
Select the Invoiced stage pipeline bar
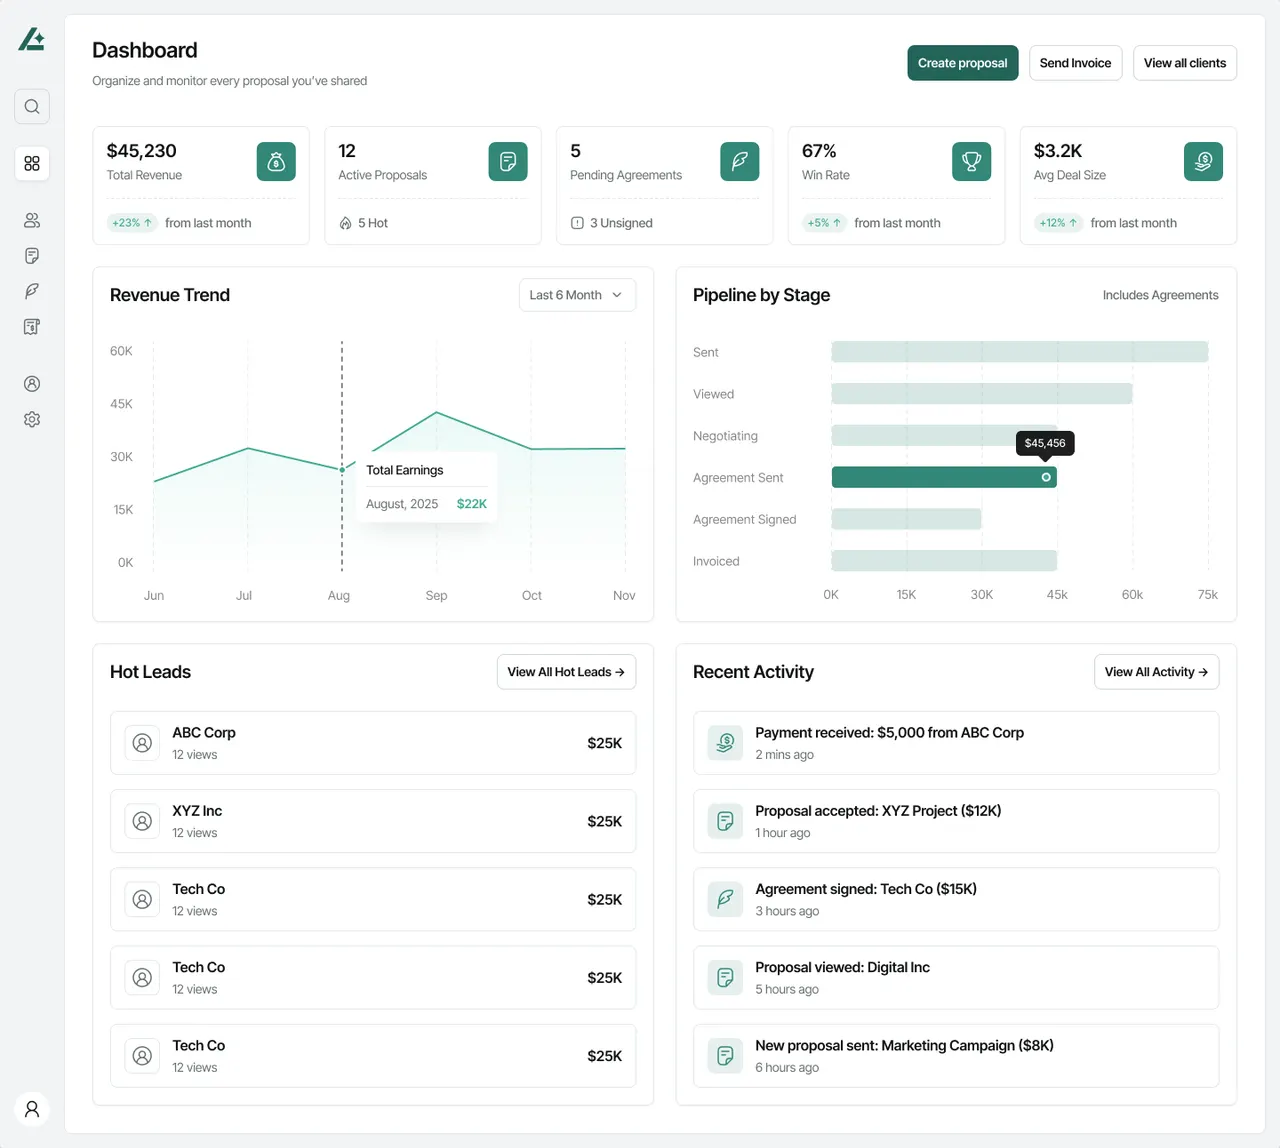click(944, 561)
